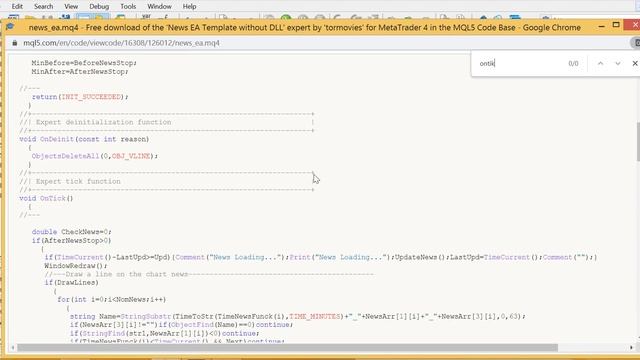This screenshot has width=640, height=360.
Task: Click 'if(AfterNewsStop>0)' line
Action: tap(71, 240)
